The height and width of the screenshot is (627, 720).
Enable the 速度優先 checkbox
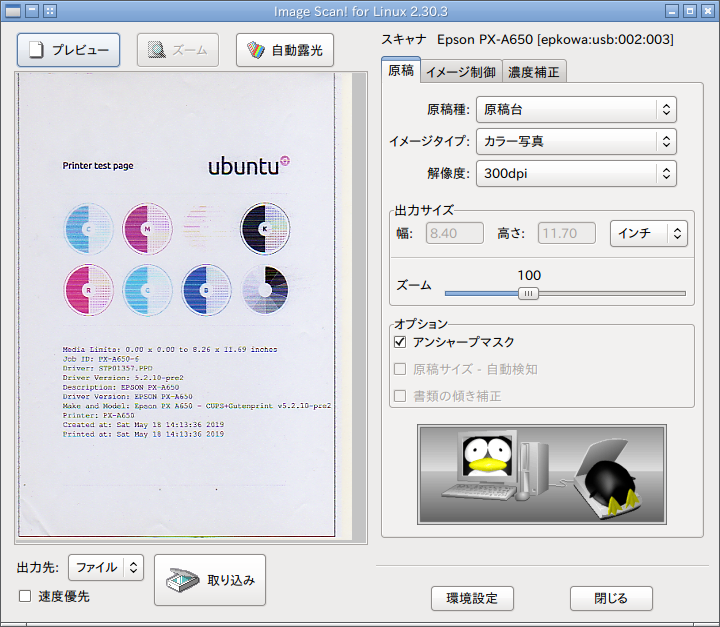click(x=25, y=596)
